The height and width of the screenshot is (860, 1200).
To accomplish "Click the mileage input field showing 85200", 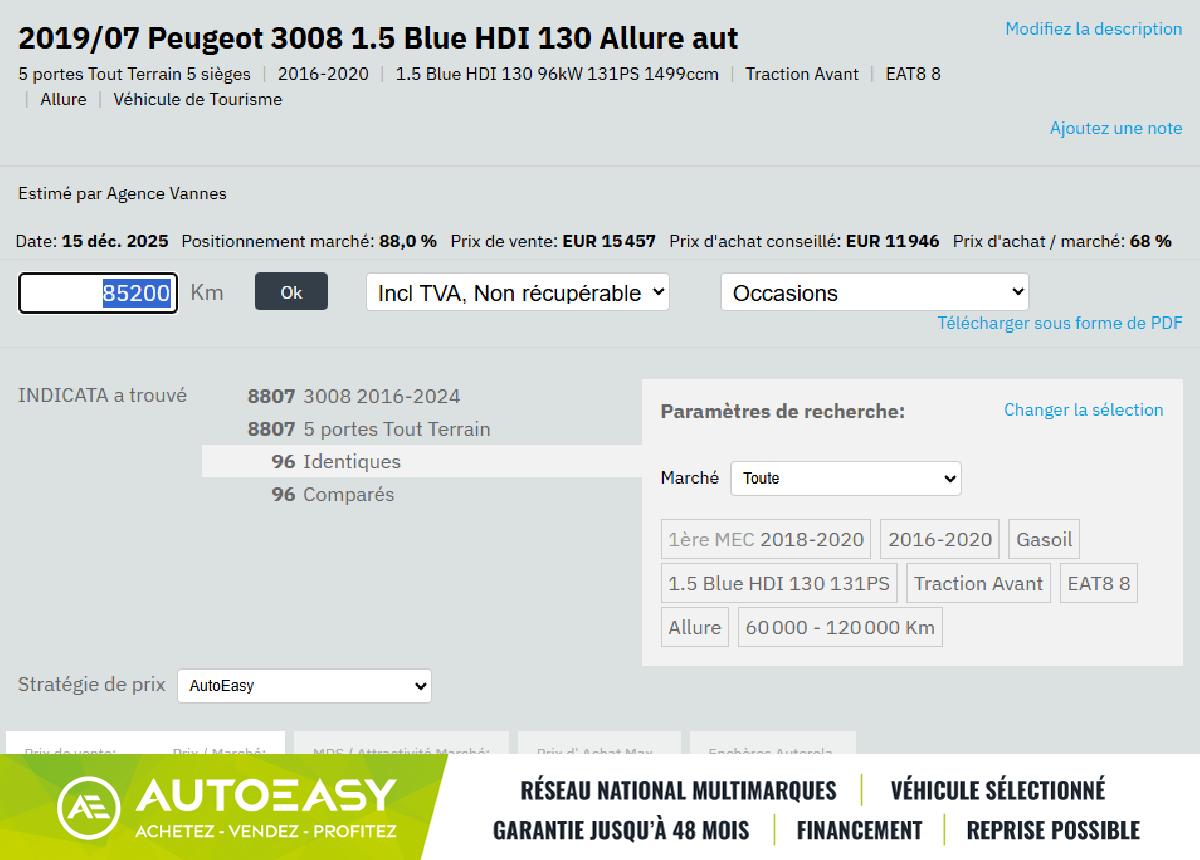I will [98, 293].
